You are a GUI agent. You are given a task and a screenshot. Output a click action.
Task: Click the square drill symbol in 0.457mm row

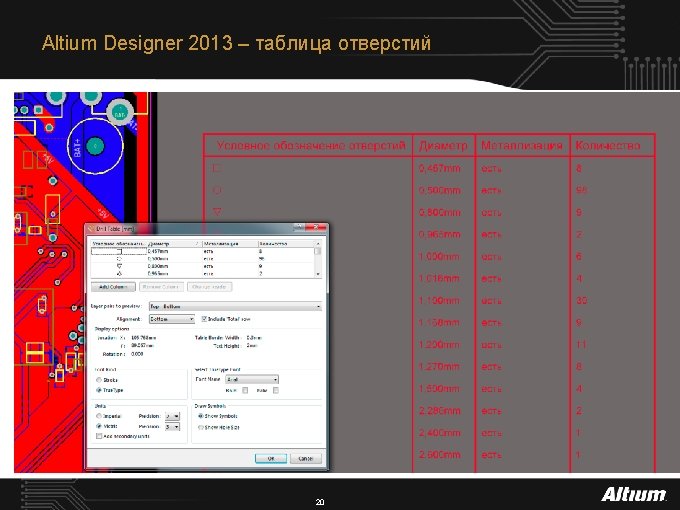click(217, 168)
